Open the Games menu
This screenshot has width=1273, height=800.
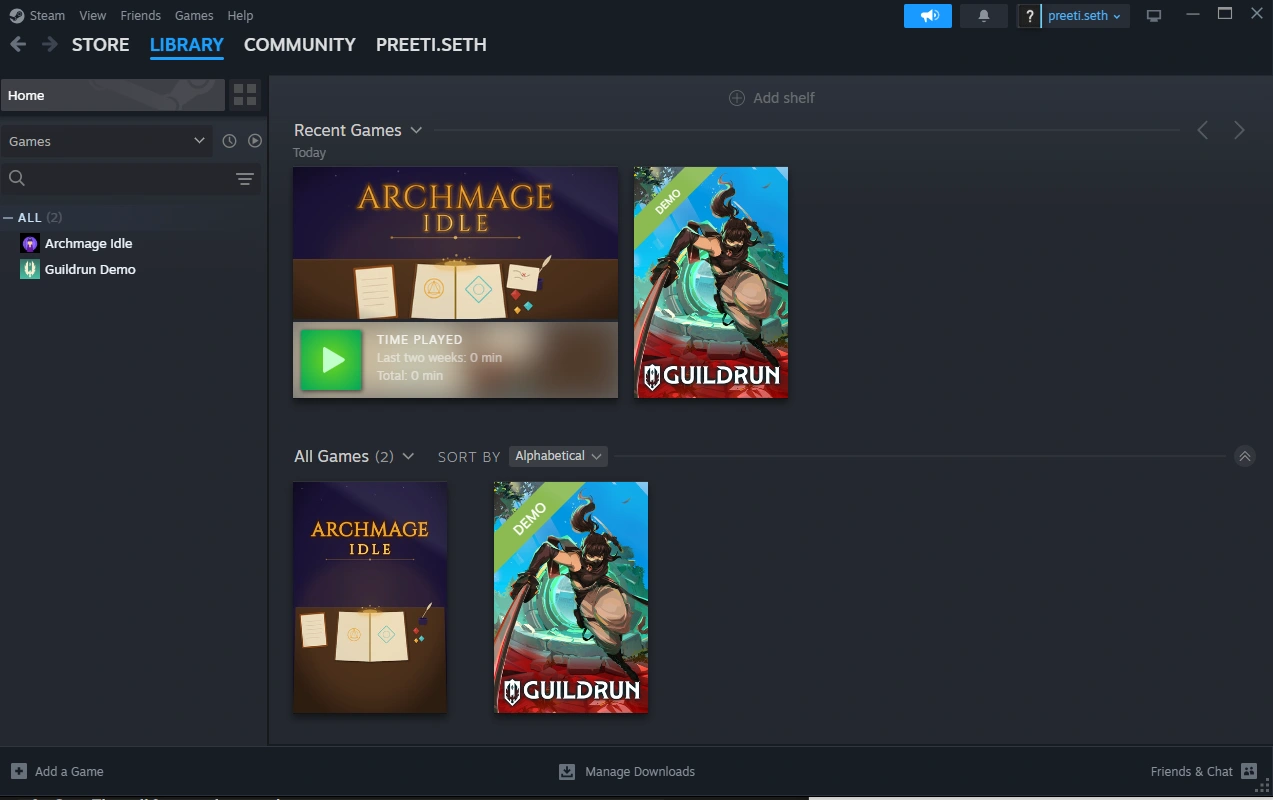tap(194, 15)
